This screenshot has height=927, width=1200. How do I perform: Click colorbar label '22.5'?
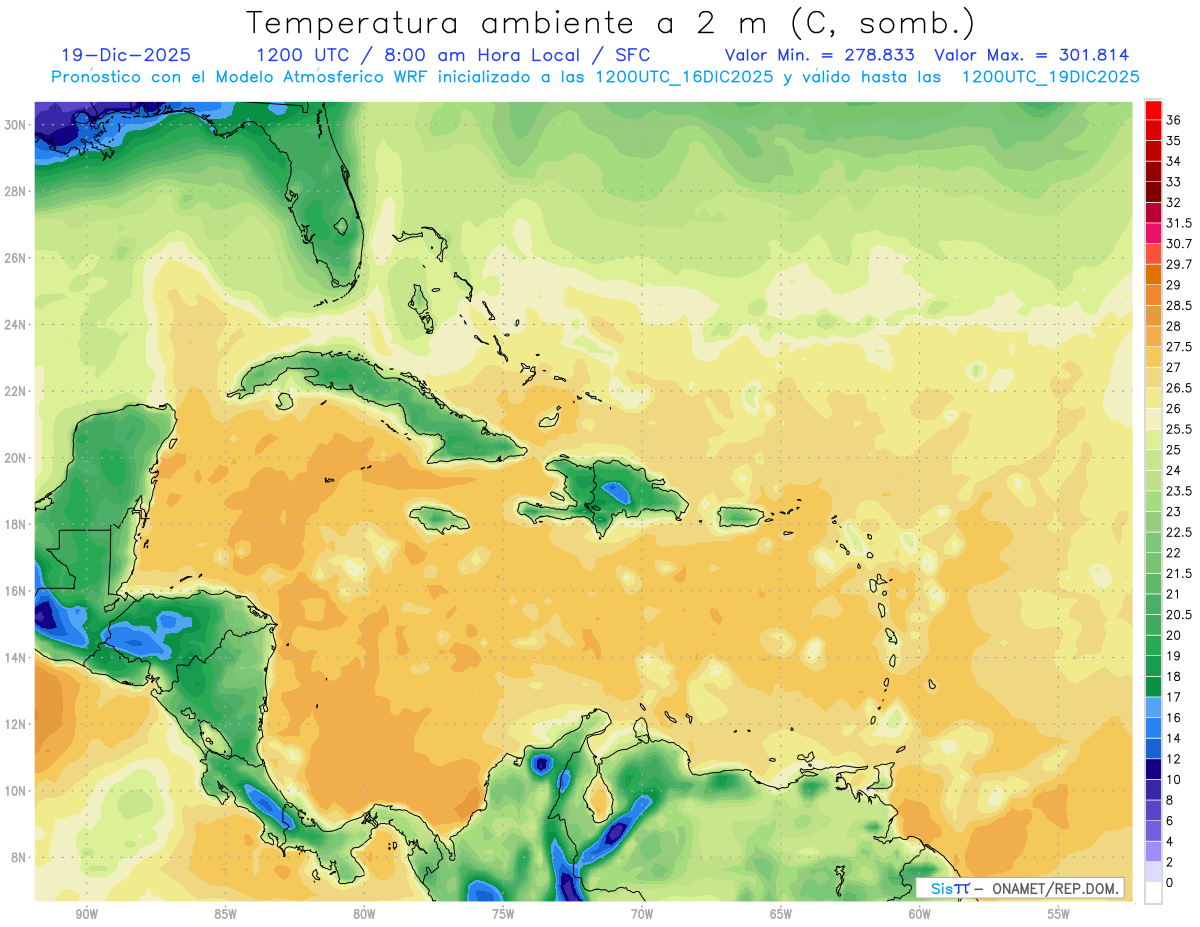pyautogui.click(x=1179, y=532)
